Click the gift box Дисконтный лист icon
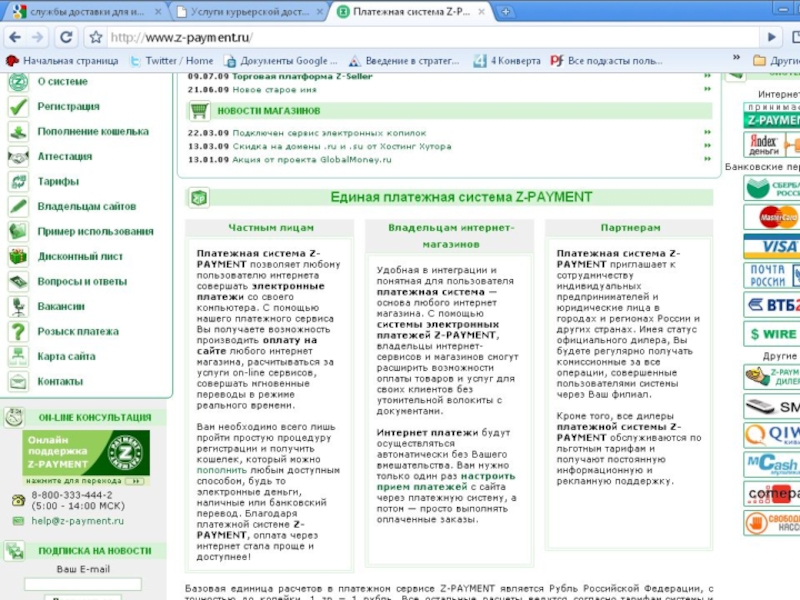The width and height of the screenshot is (800, 600). tap(18, 257)
